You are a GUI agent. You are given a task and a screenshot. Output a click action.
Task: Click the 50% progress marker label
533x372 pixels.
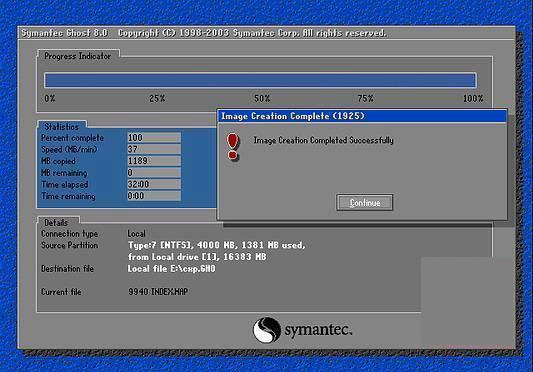(x=262, y=99)
